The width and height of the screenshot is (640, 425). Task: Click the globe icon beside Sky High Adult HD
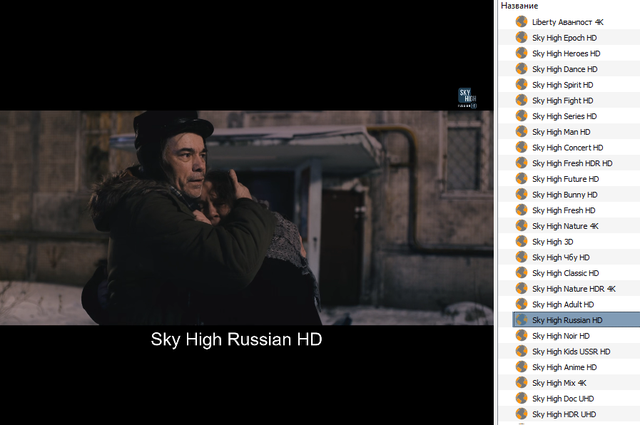pyautogui.click(x=521, y=304)
